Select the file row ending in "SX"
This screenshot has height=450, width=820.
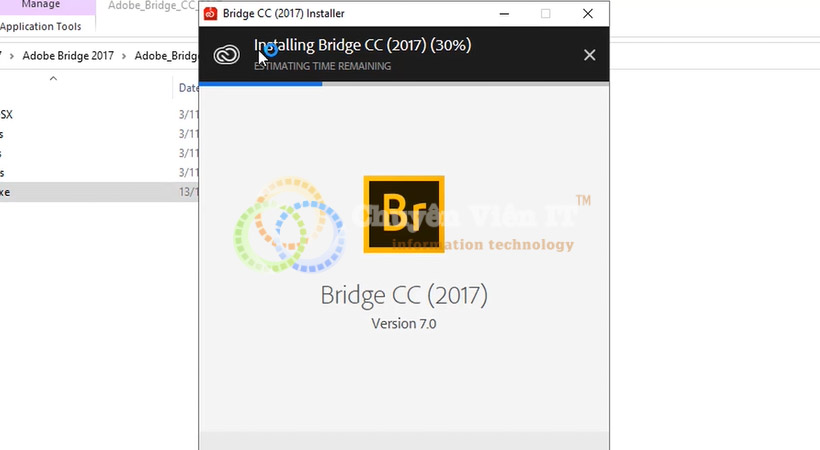click(99, 115)
